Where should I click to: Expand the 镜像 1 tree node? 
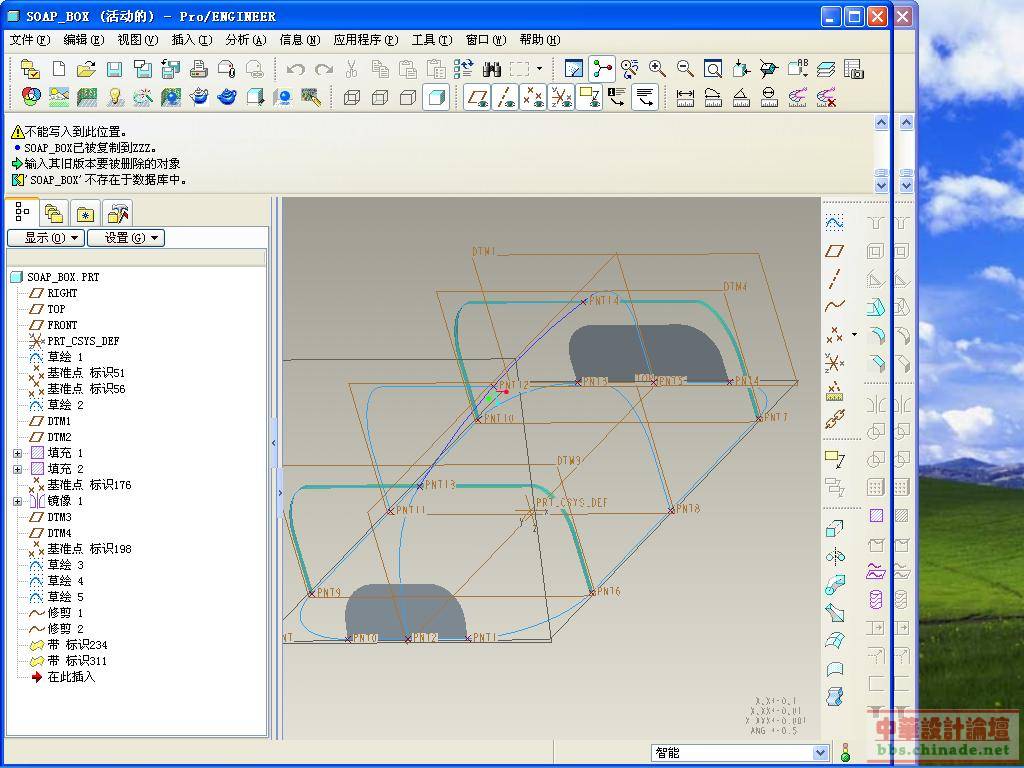pyautogui.click(x=18, y=501)
